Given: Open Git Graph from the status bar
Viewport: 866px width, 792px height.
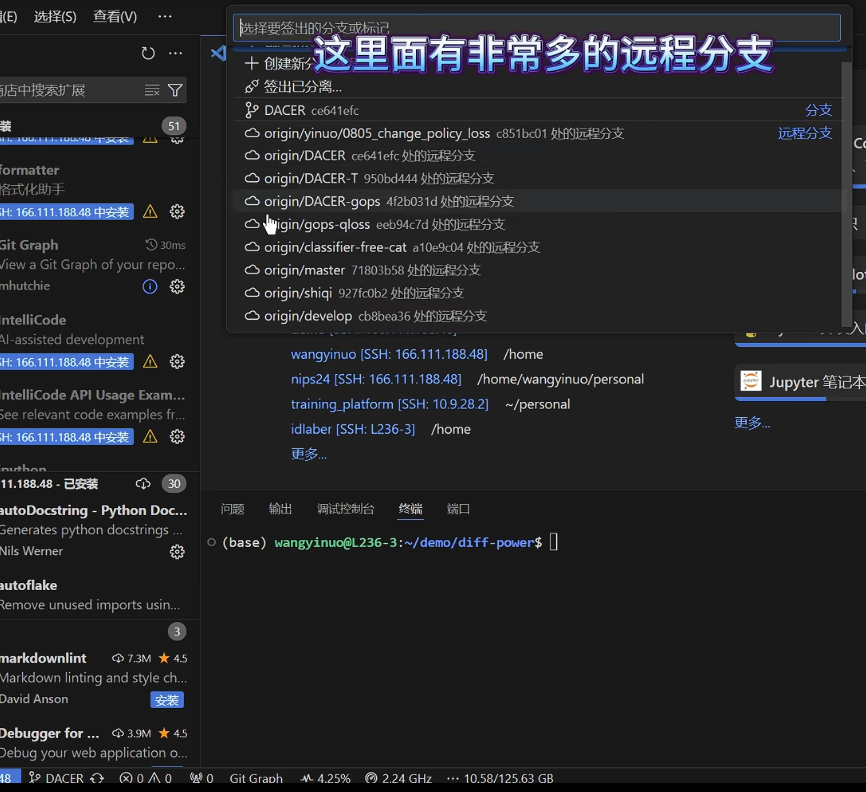Looking at the screenshot, I should [255, 777].
